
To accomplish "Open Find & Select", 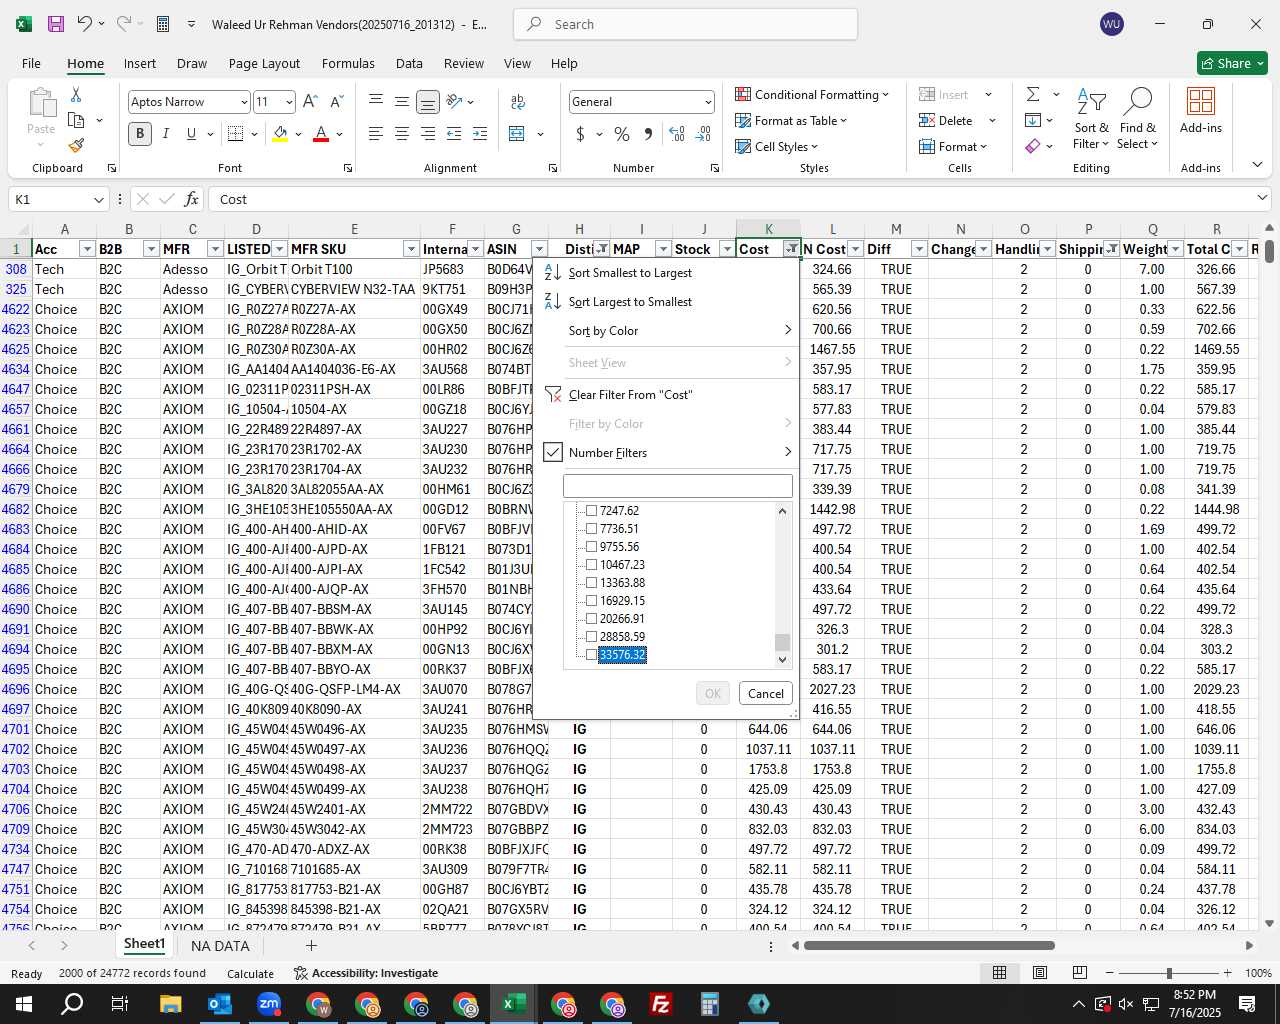I will [x=1138, y=118].
